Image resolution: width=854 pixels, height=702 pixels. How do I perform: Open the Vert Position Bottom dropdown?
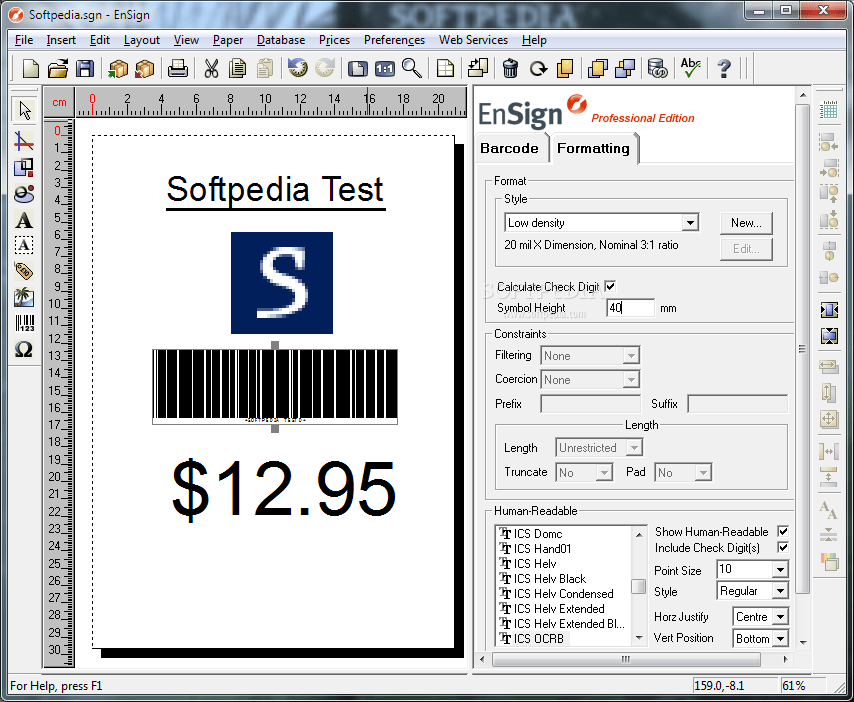click(x=780, y=638)
